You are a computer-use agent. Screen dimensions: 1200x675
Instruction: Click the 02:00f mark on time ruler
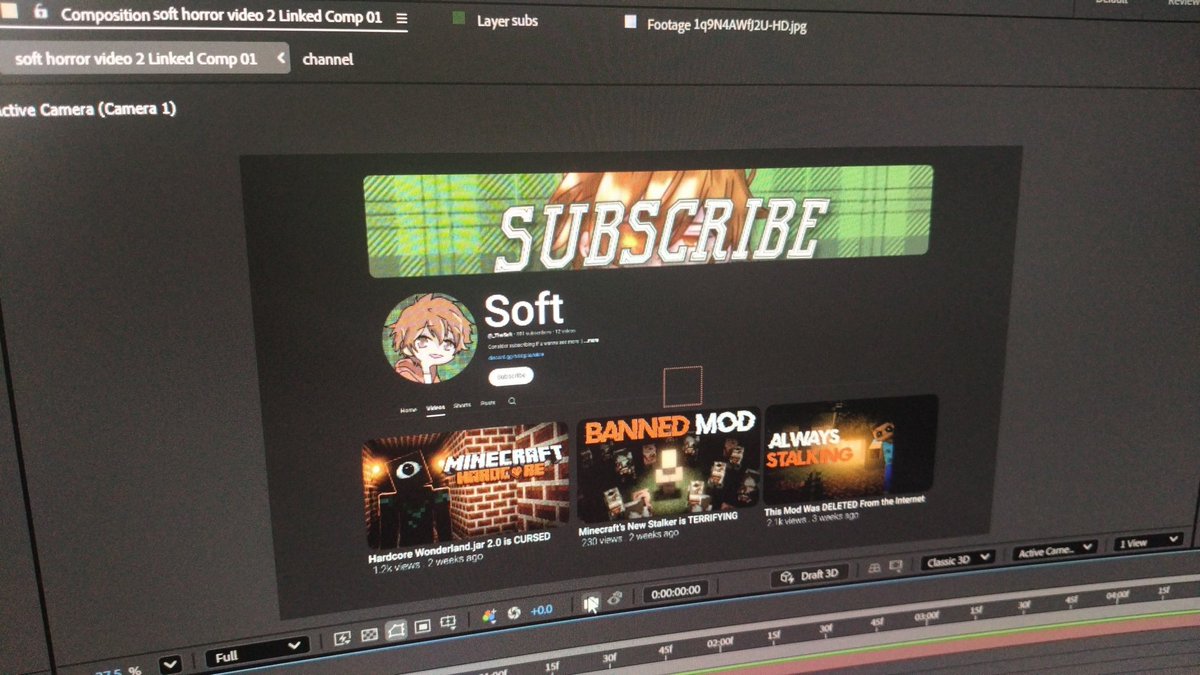[x=720, y=643]
